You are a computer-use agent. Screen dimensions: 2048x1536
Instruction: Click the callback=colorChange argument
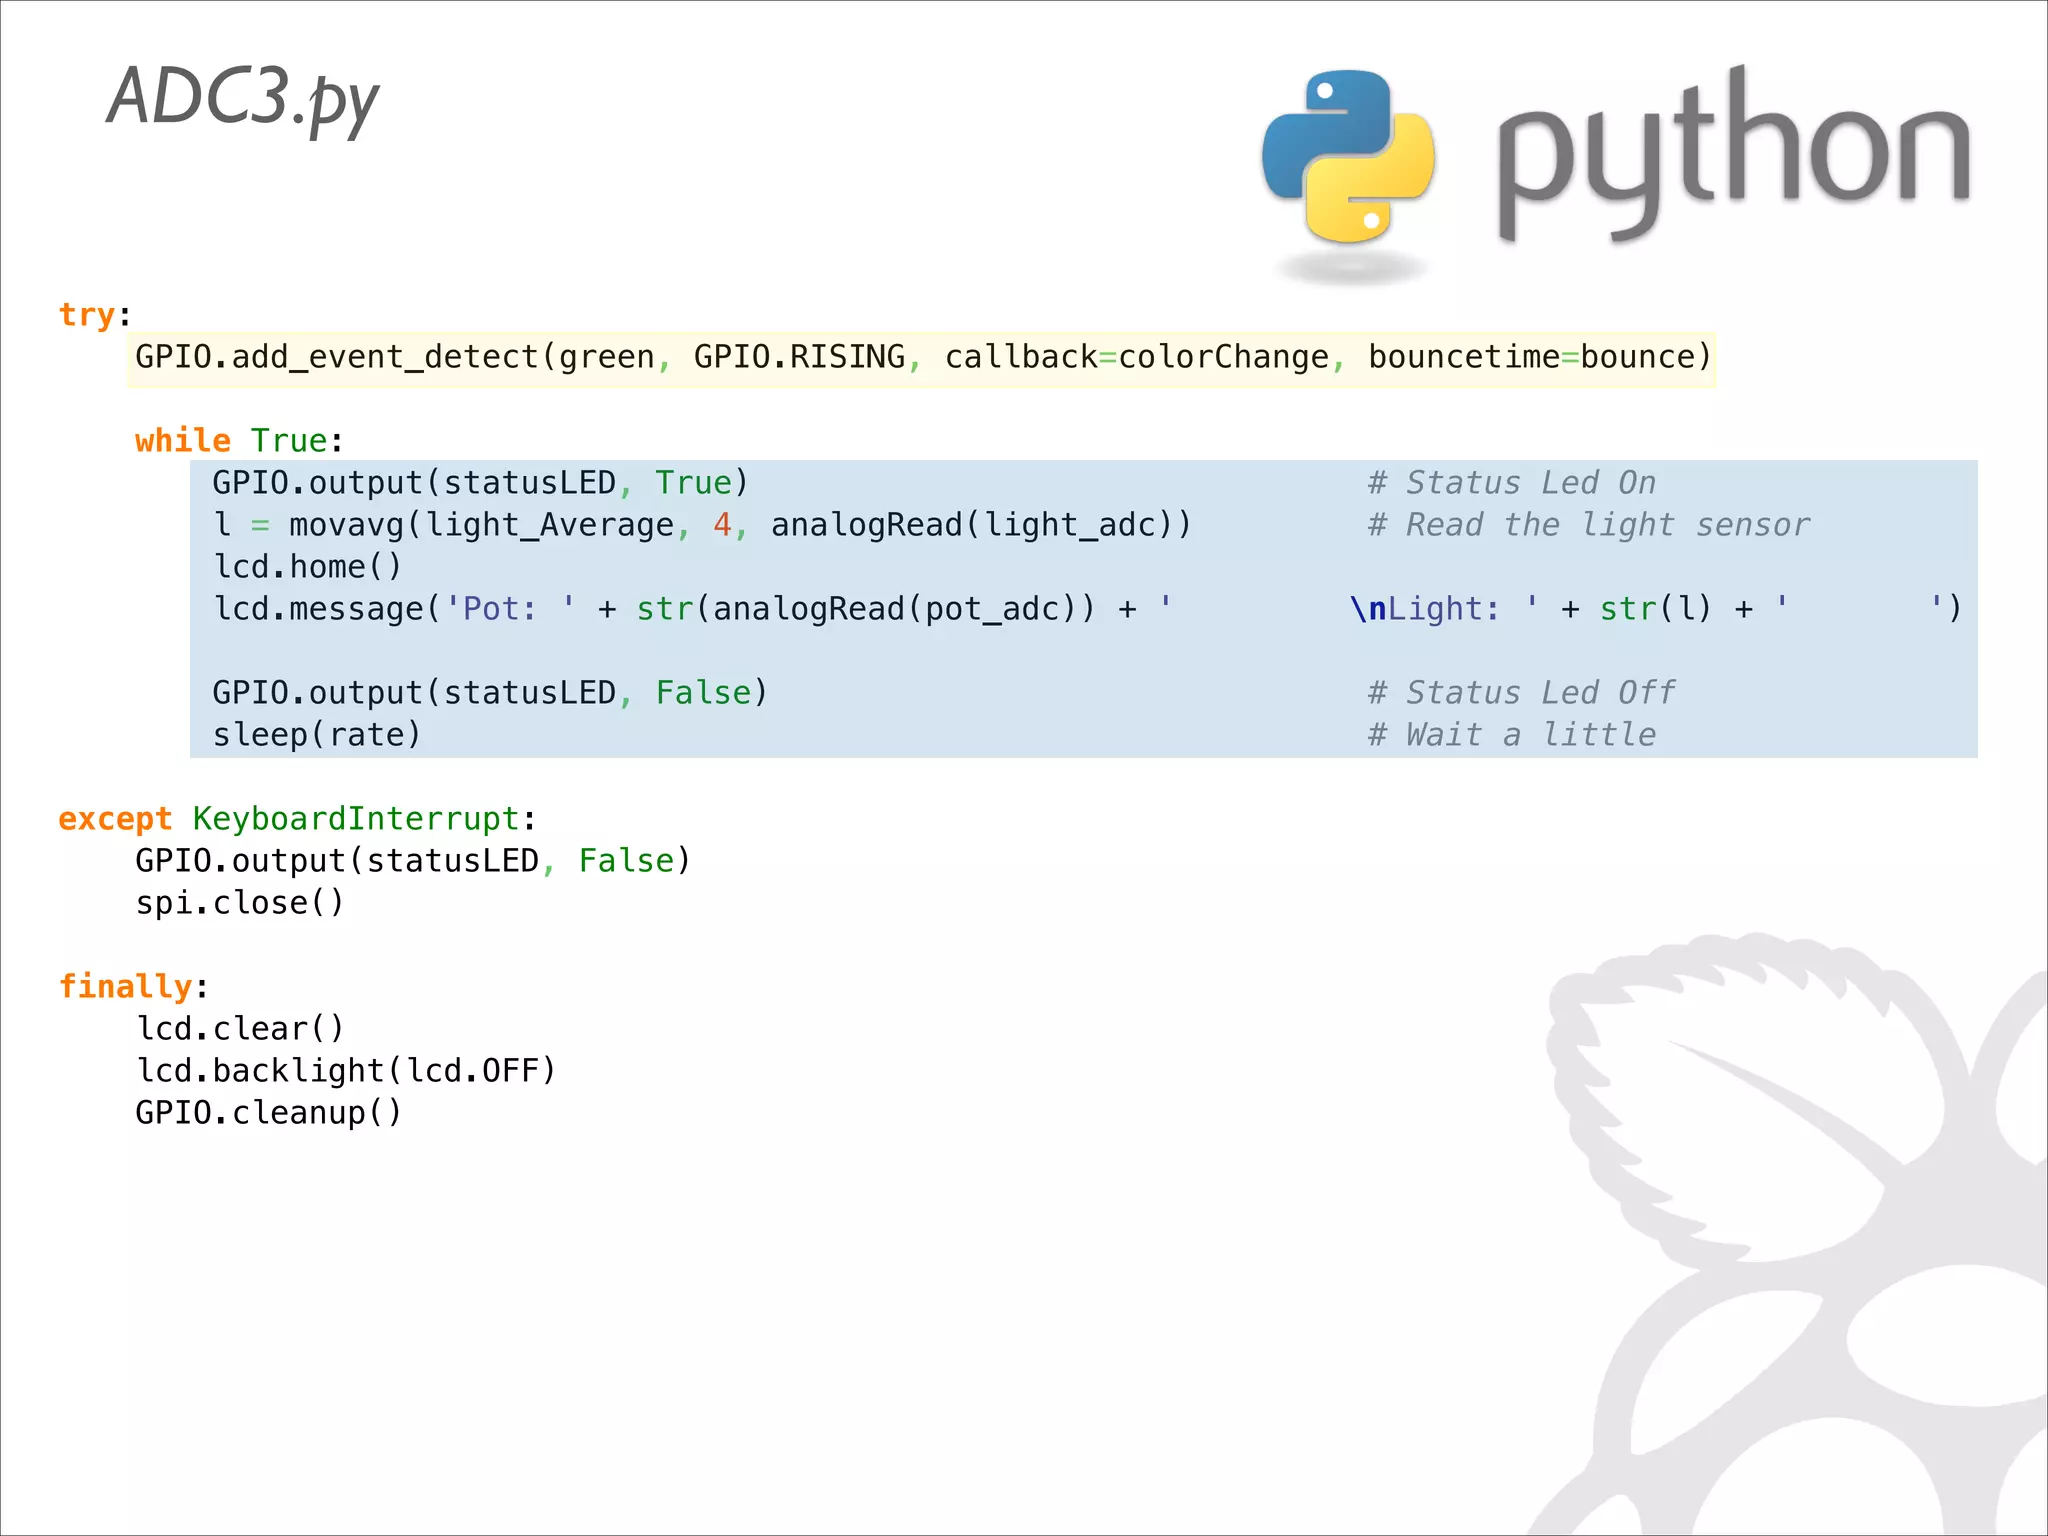coord(1136,358)
